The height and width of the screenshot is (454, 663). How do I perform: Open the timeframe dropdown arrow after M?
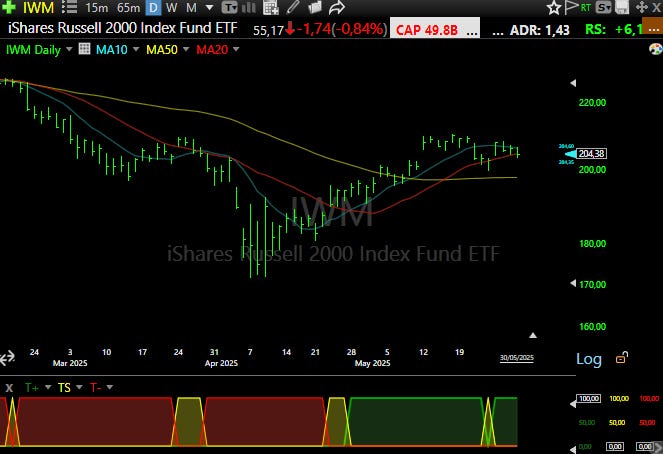(x=209, y=8)
